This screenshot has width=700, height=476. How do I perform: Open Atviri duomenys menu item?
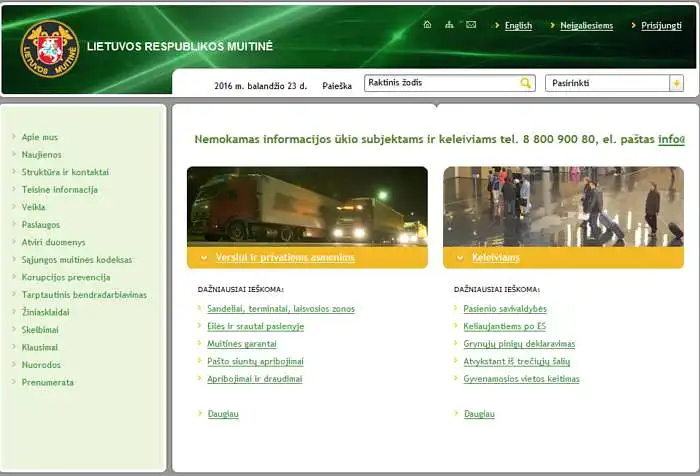pyautogui.click(x=53, y=242)
